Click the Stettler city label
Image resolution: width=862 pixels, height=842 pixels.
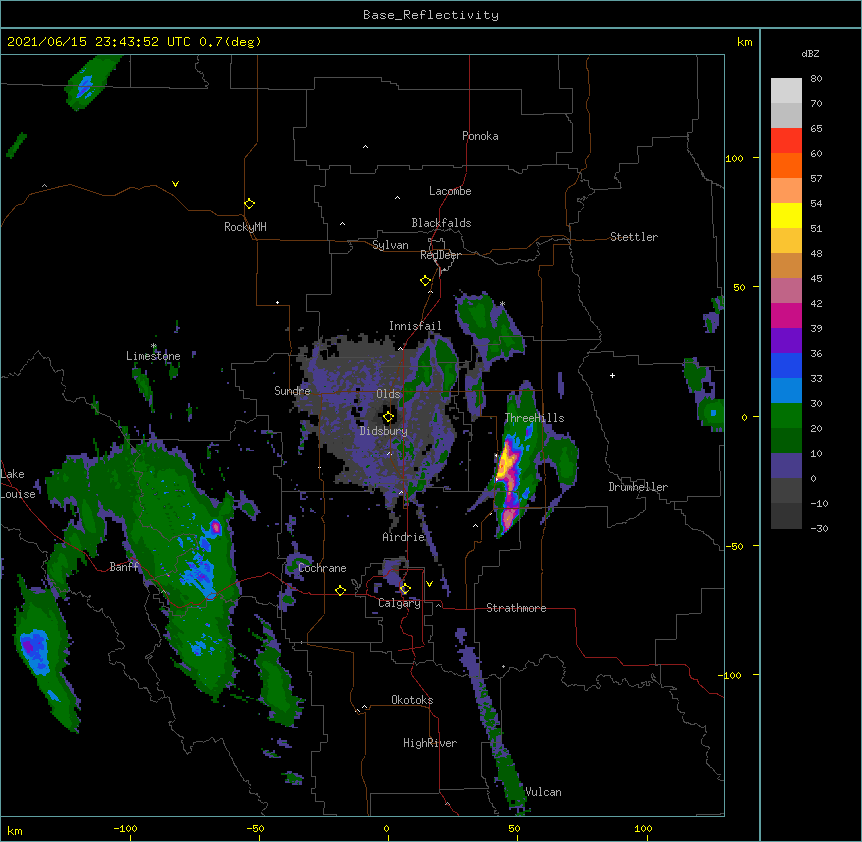pyautogui.click(x=634, y=237)
